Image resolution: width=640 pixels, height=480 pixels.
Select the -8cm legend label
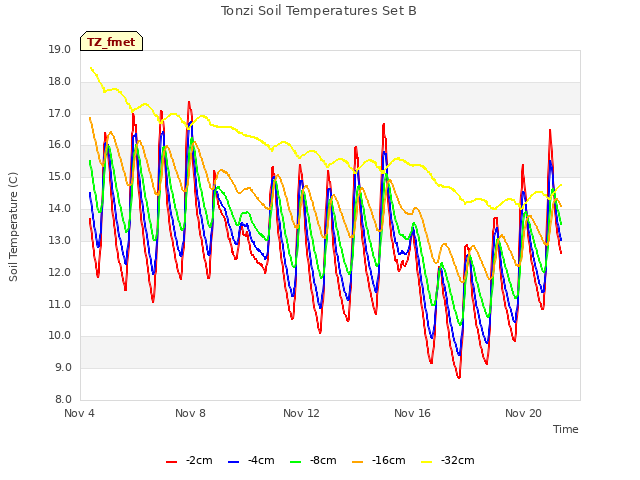323,460
